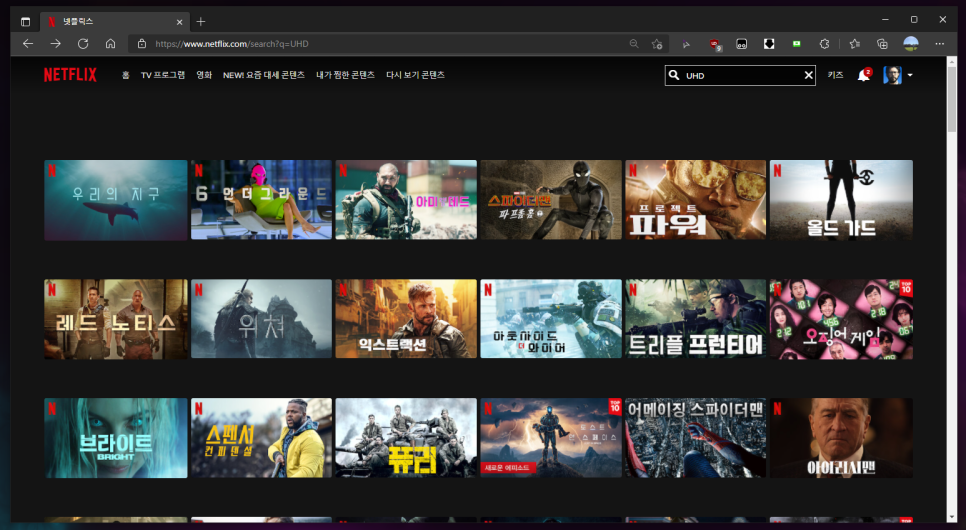The image size is (966, 530).
Task: Open the 아미 오브 더 데드 card
Action: pyautogui.click(x=406, y=200)
